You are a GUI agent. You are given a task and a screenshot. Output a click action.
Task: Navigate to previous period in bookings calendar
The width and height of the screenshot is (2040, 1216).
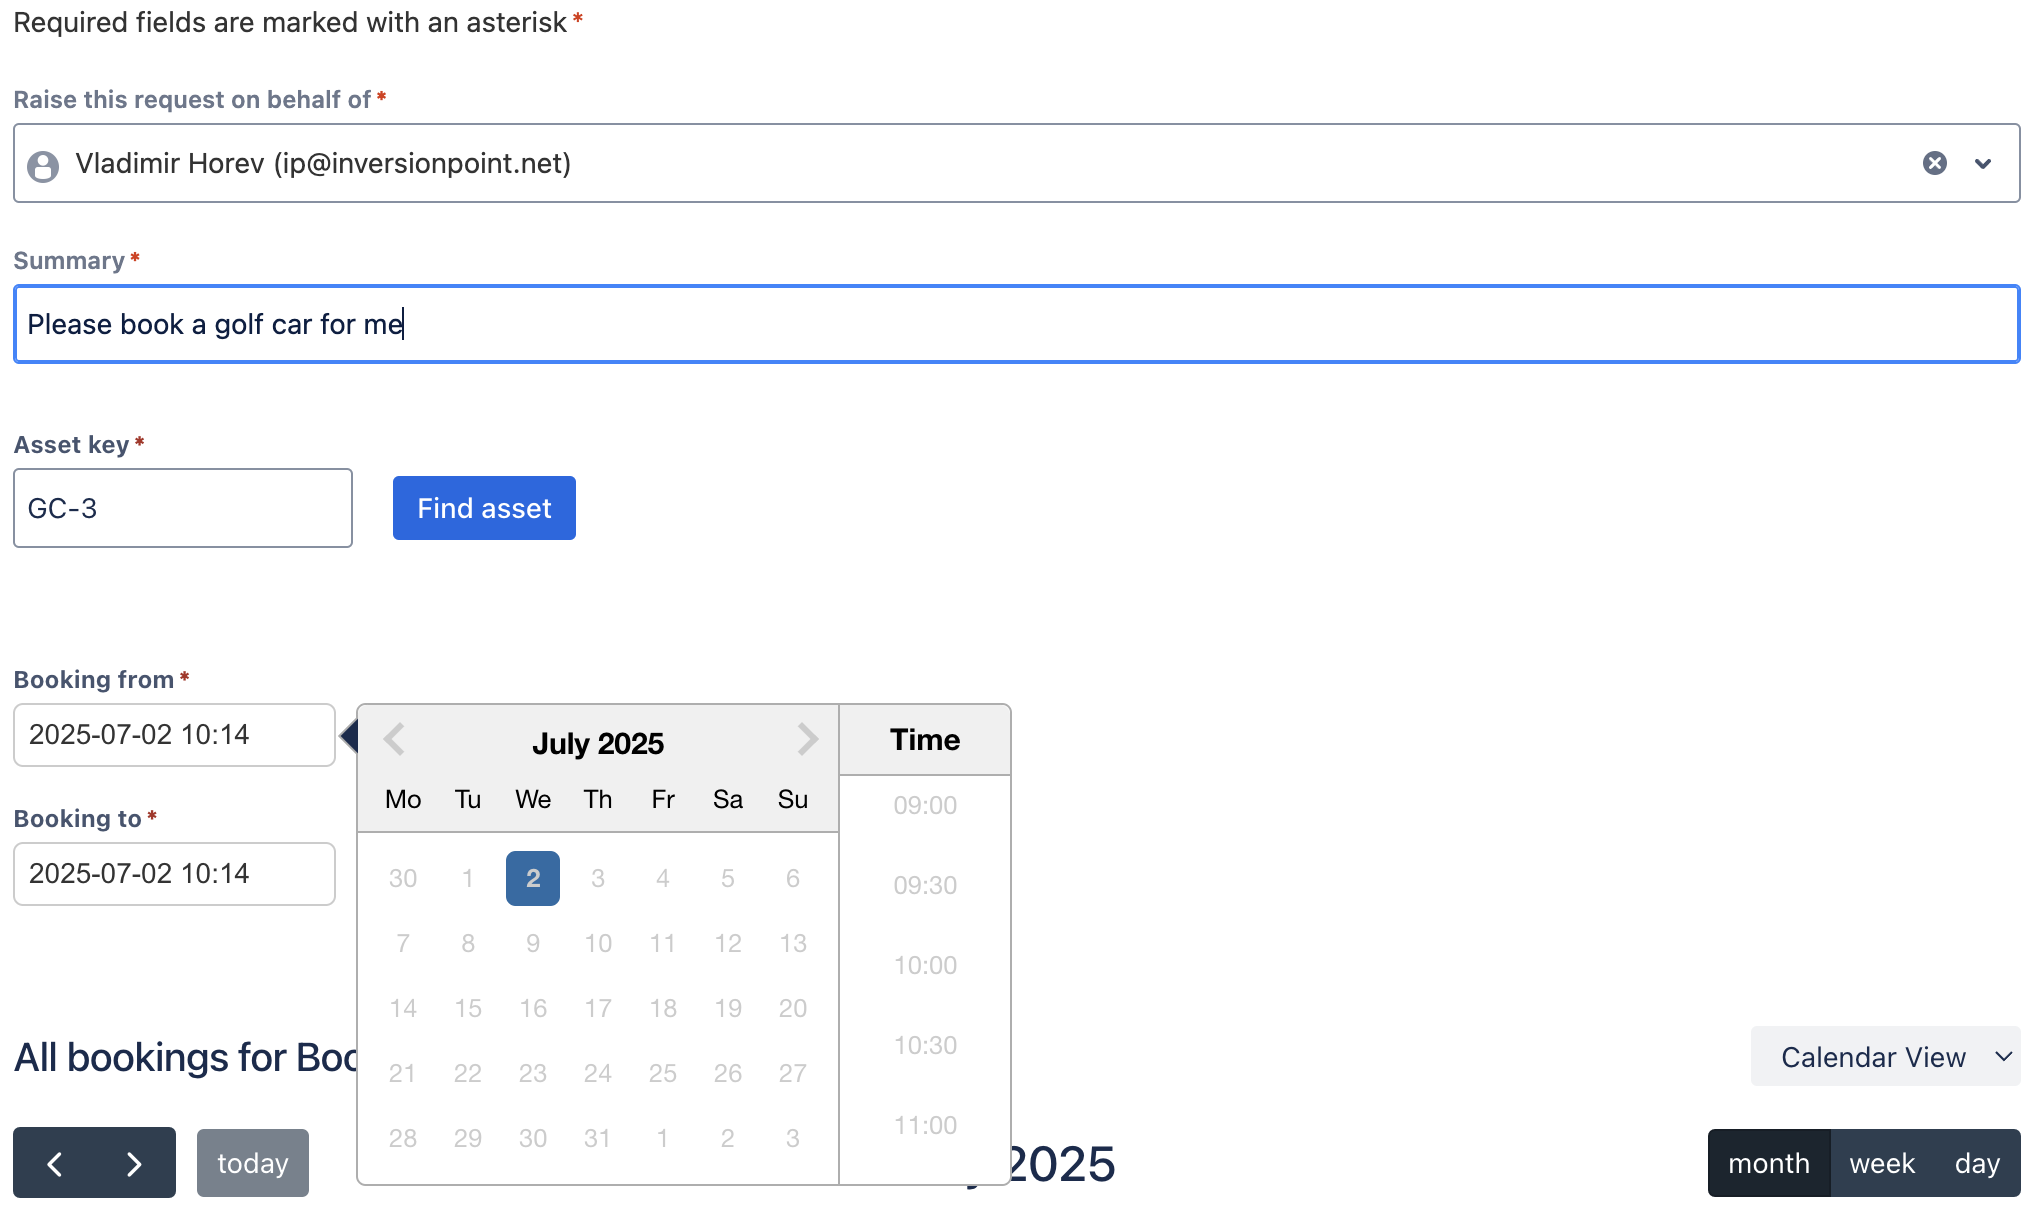[55, 1163]
